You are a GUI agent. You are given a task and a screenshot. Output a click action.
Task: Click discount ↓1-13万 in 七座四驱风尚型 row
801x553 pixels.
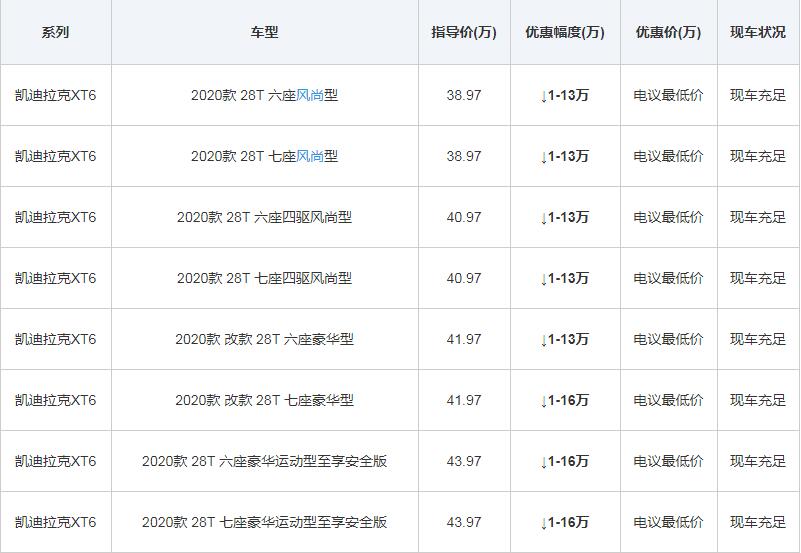pos(565,278)
